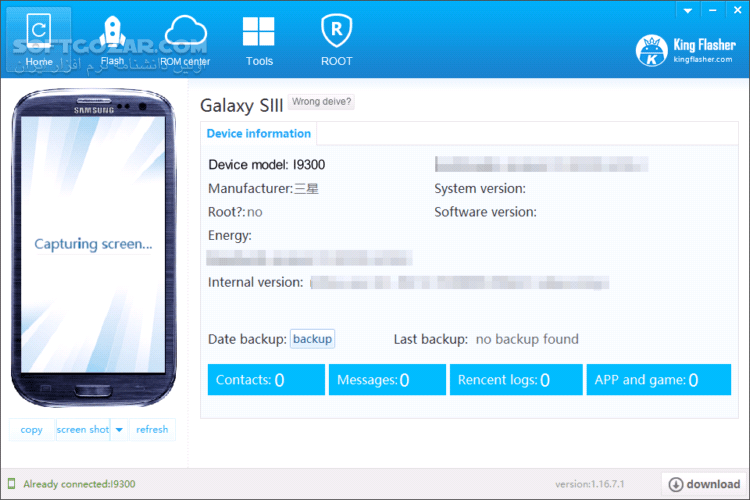
Task: Click the copy button under phone
Action: click(x=31, y=430)
